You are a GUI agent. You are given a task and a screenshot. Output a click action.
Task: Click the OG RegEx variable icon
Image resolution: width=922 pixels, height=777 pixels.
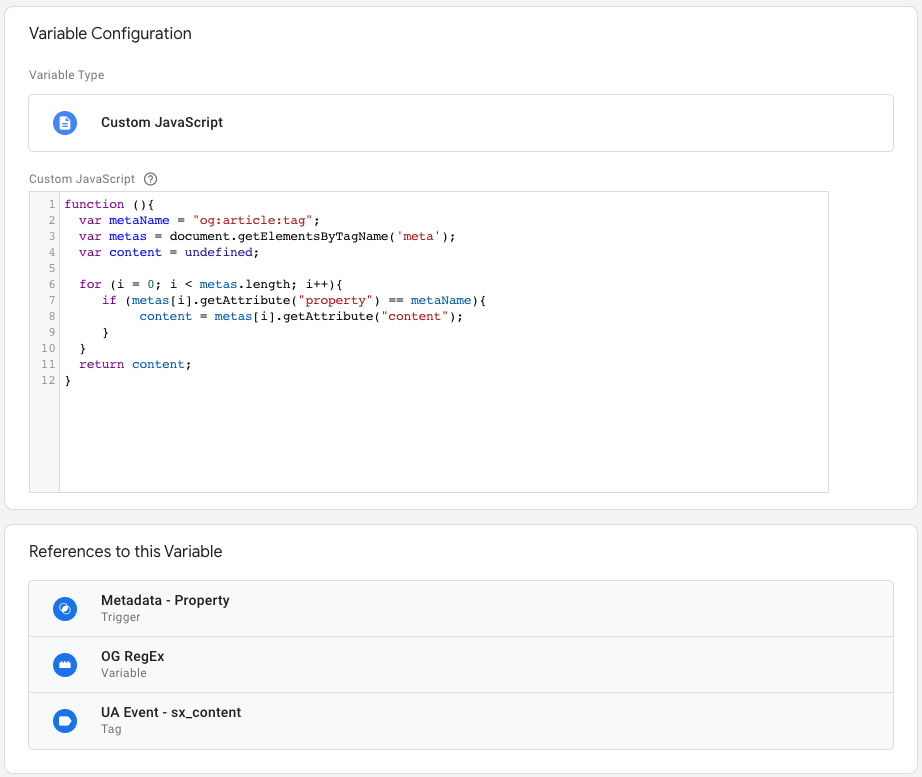[65, 665]
